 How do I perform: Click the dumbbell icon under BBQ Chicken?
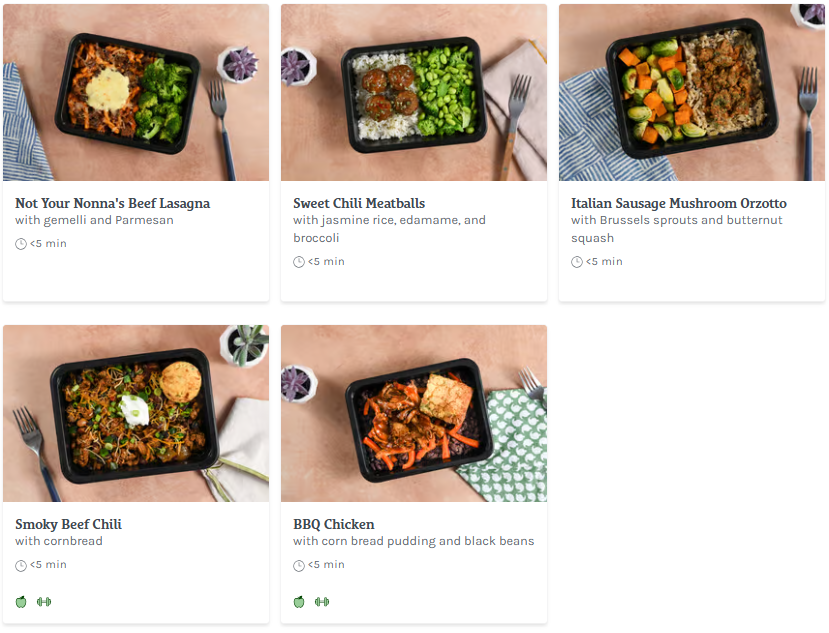(x=322, y=602)
